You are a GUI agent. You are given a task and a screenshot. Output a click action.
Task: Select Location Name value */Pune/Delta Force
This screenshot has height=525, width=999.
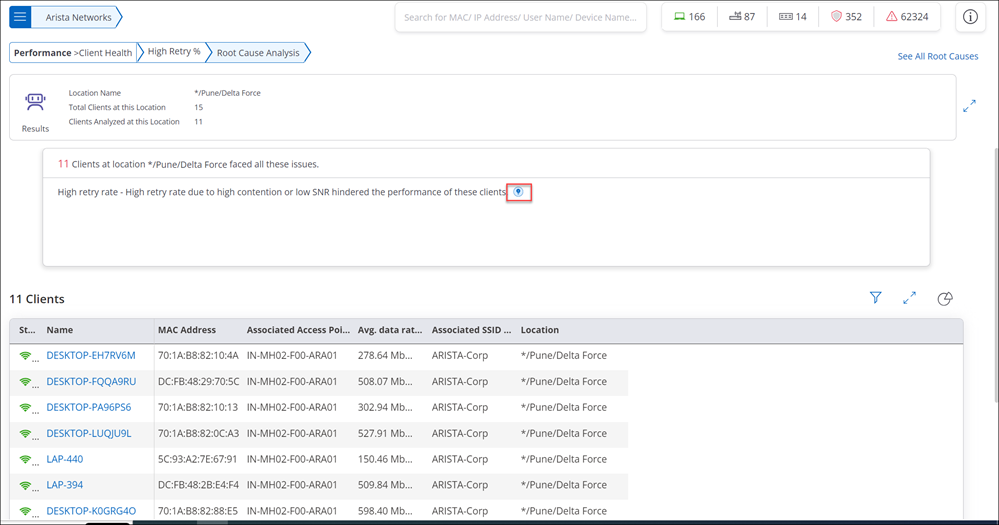(227, 93)
